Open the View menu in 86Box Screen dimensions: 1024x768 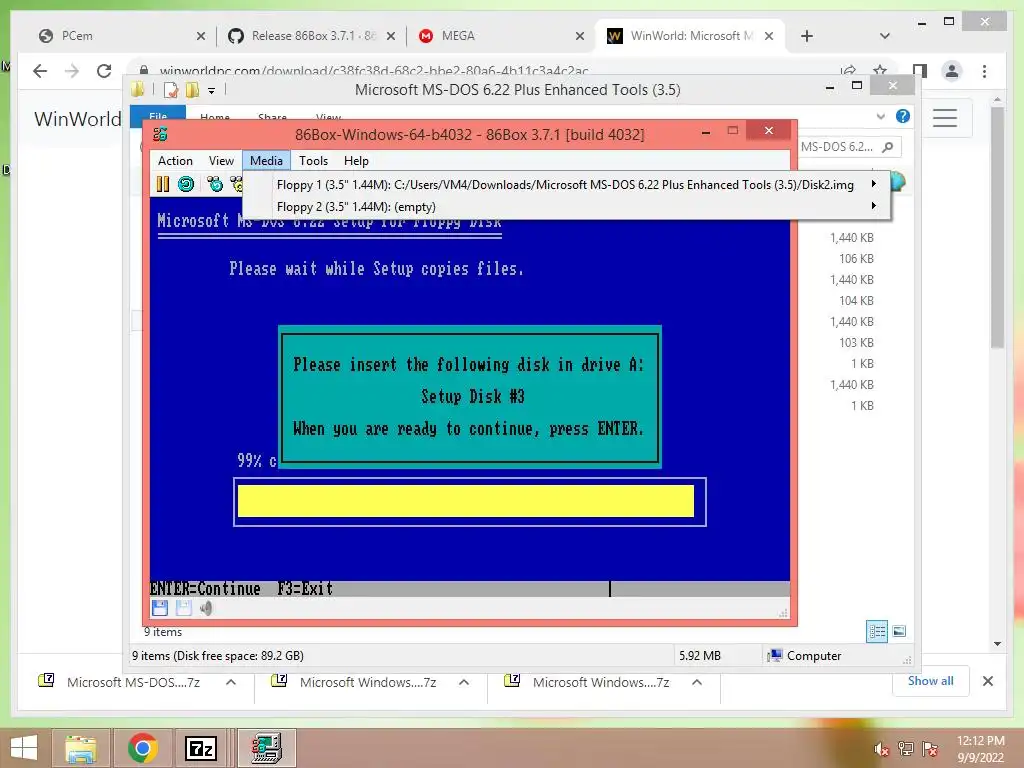[221, 161]
